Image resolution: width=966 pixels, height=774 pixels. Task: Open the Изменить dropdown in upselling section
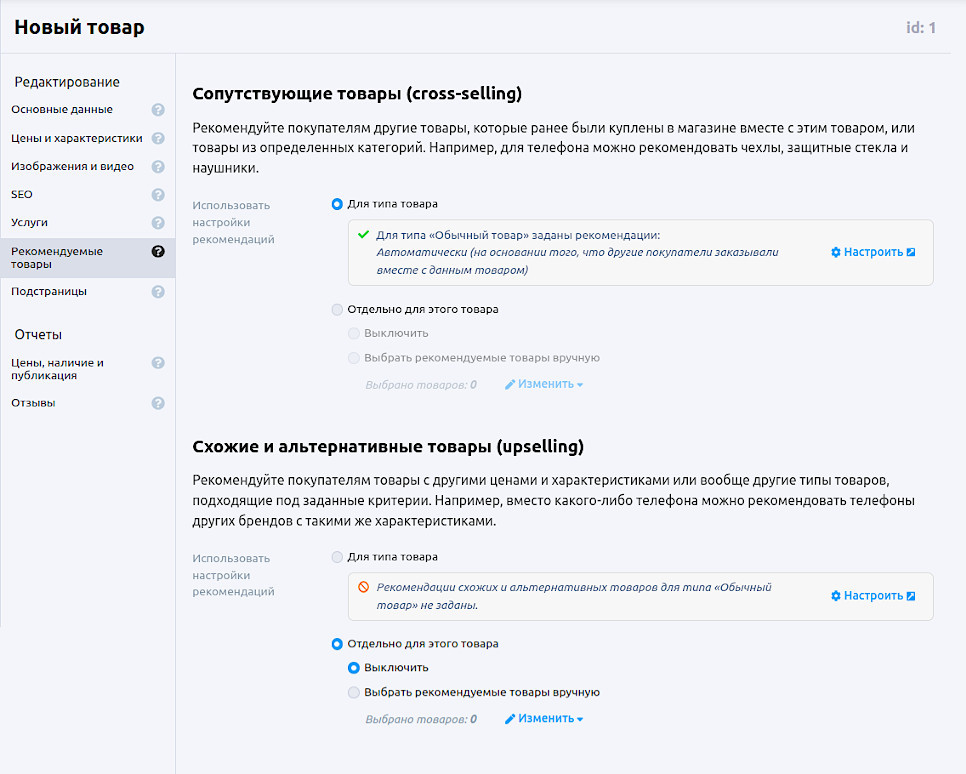(544, 718)
